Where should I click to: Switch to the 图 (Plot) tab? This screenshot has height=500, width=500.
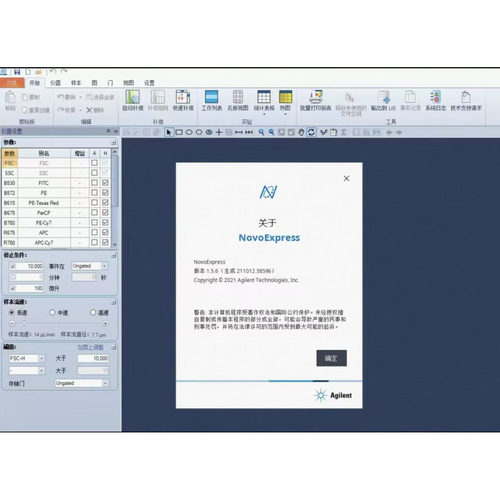[x=94, y=83]
